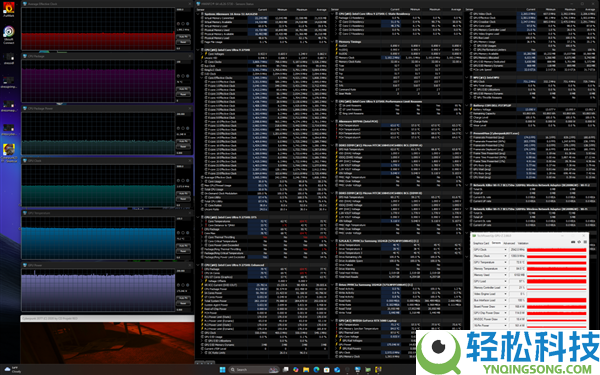Open Microsoft Store from the taskbar

(x=326, y=370)
